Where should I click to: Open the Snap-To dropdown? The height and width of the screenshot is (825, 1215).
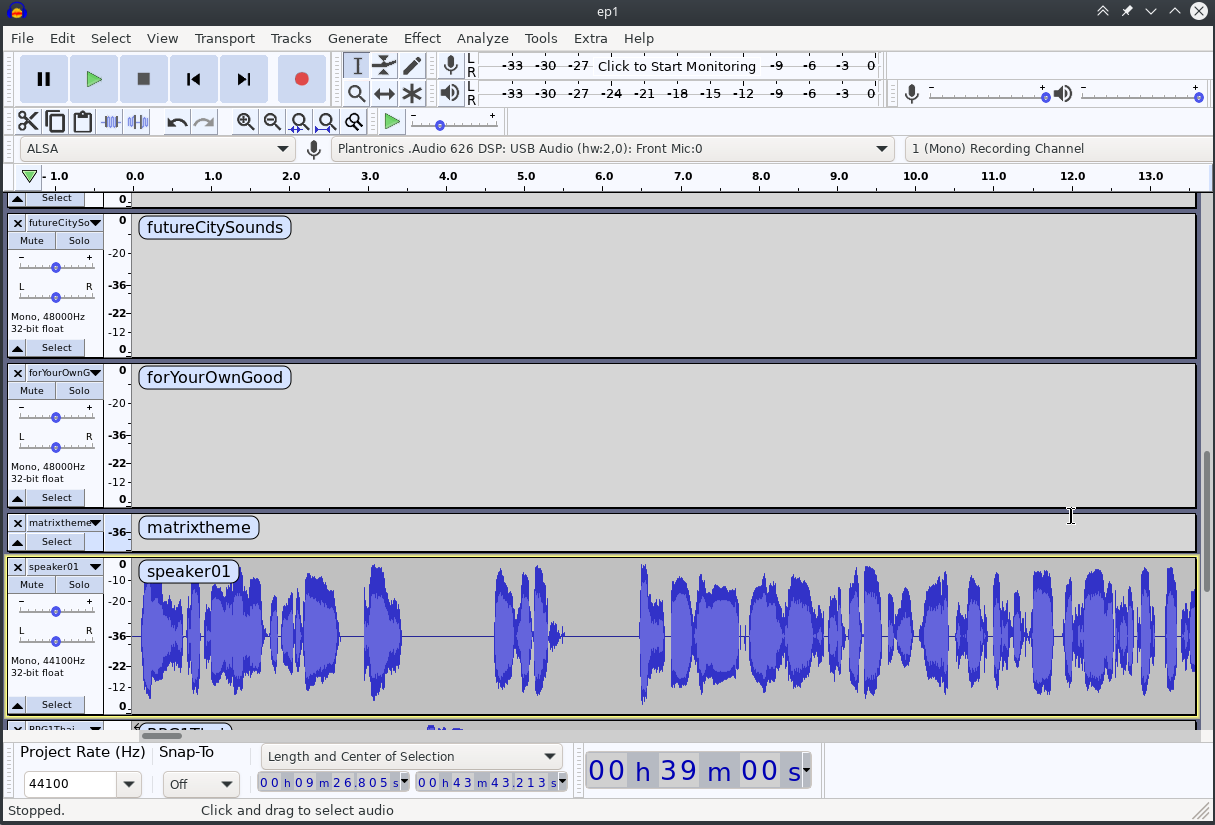[x=201, y=784]
